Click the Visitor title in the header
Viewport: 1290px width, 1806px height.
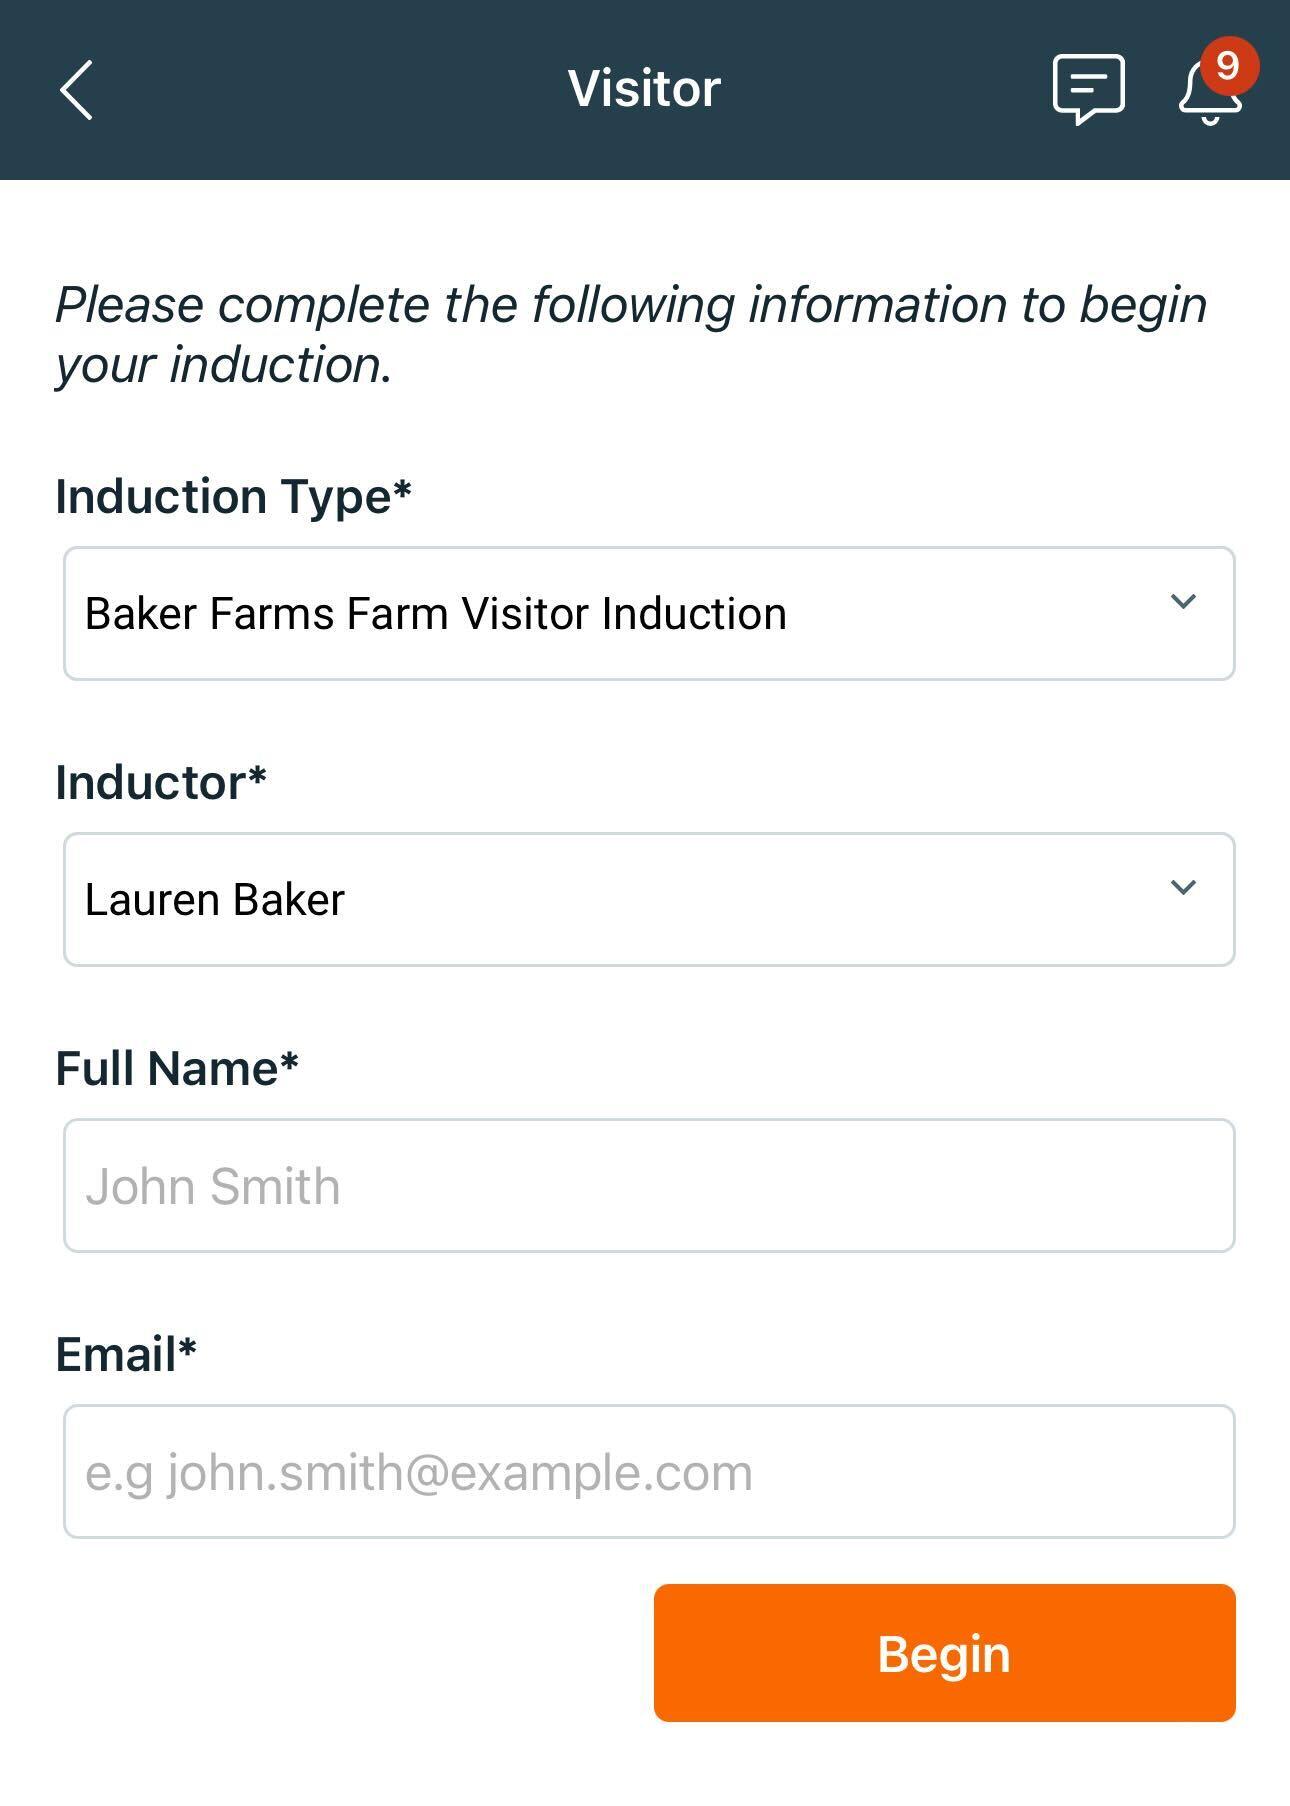pos(644,88)
